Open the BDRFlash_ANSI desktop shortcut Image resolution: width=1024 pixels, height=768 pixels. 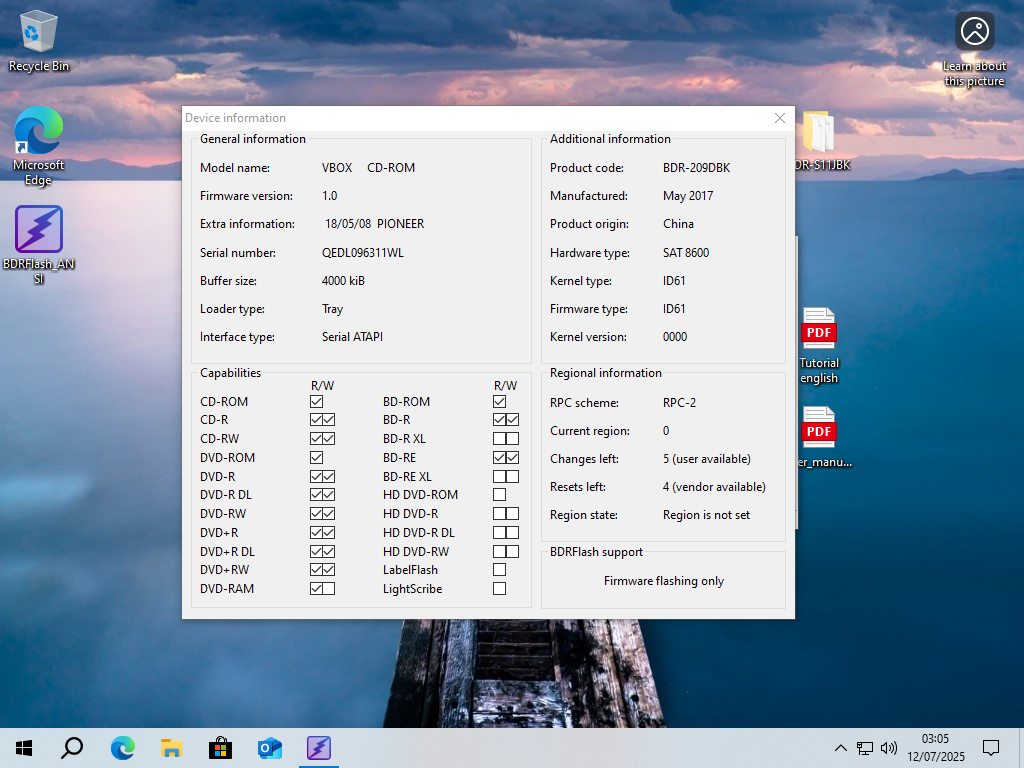tap(39, 245)
